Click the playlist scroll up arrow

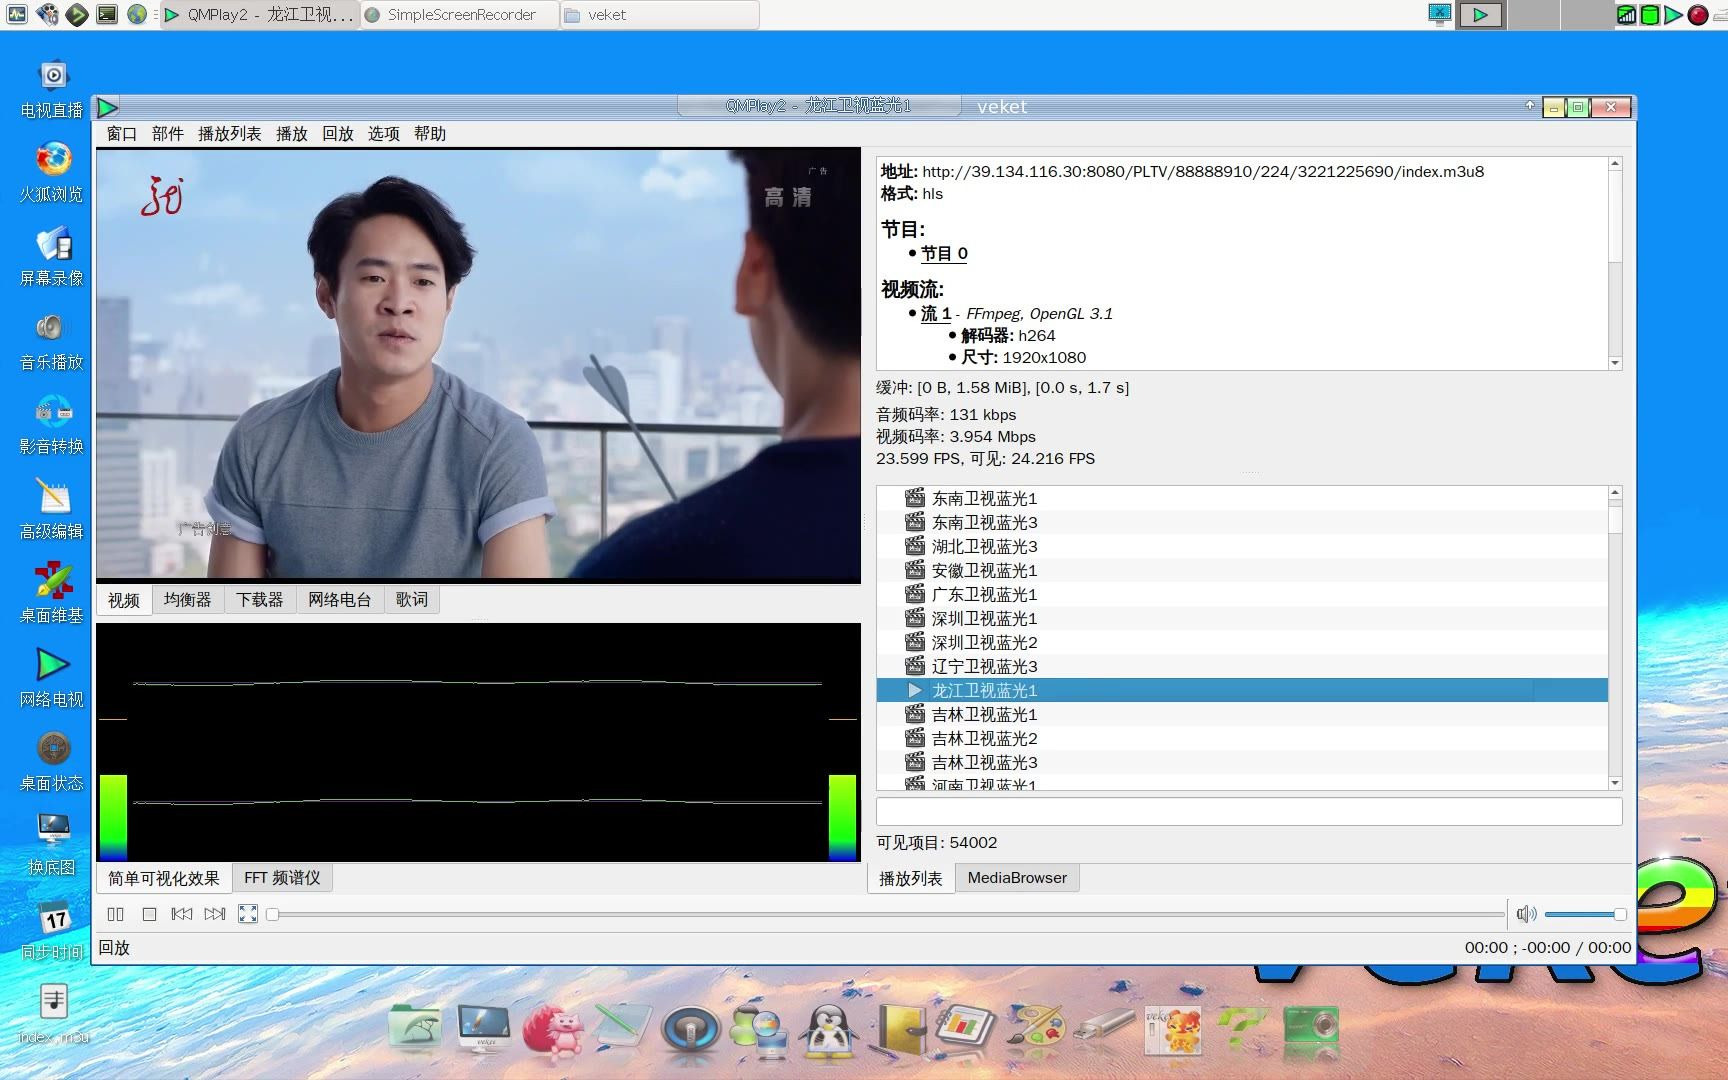coord(1615,493)
